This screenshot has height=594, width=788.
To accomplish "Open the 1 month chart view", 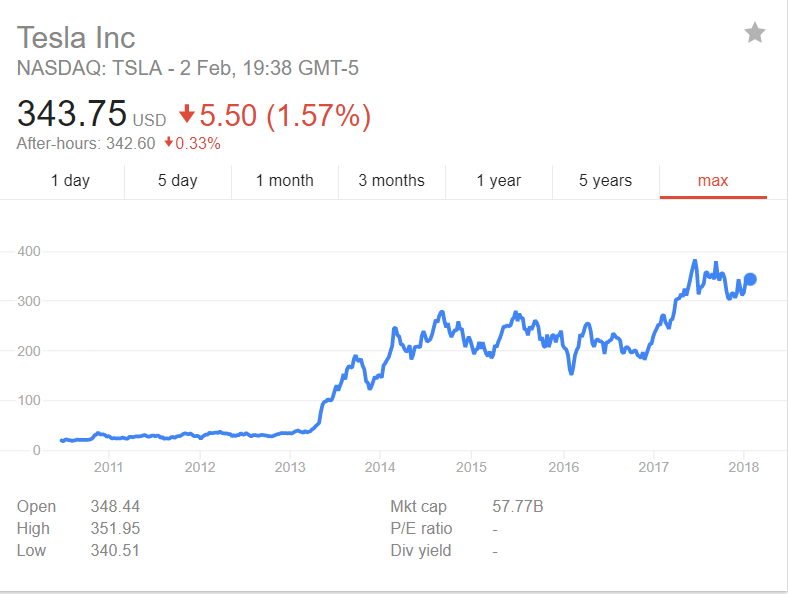I will [285, 180].
